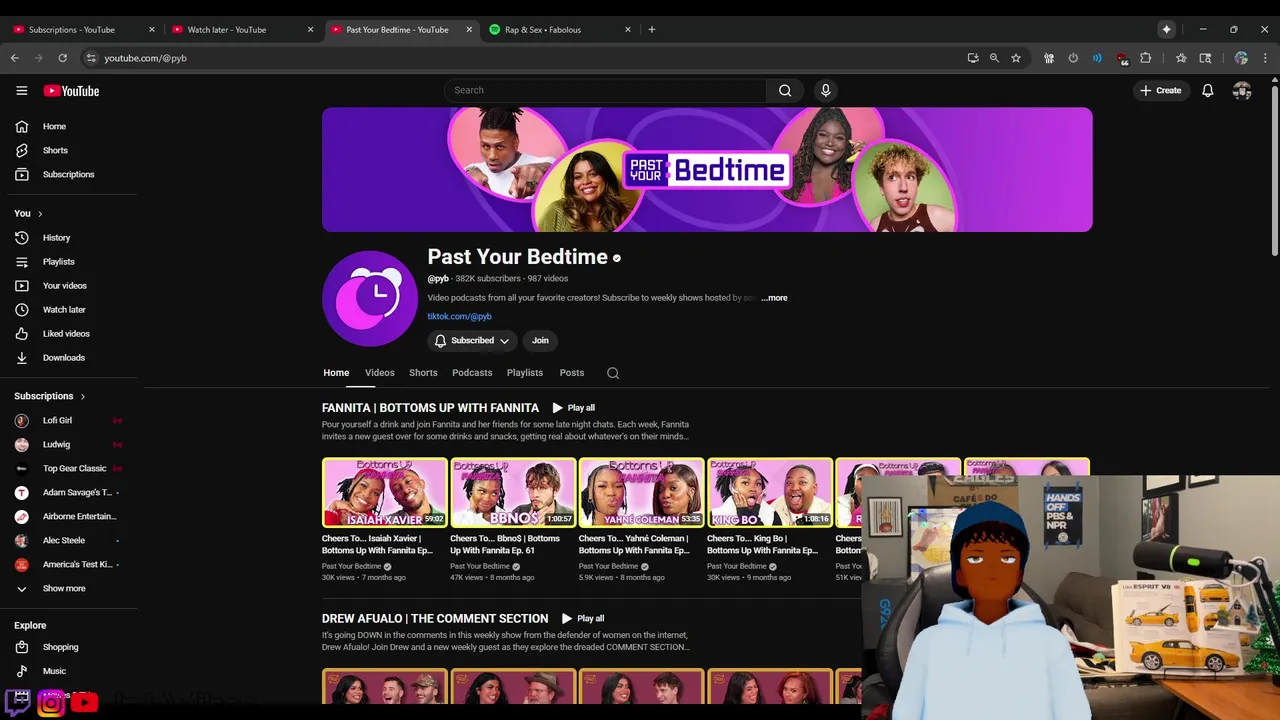Reload the page in the browser
Image resolution: width=1280 pixels, height=720 pixels.
coord(62,58)
